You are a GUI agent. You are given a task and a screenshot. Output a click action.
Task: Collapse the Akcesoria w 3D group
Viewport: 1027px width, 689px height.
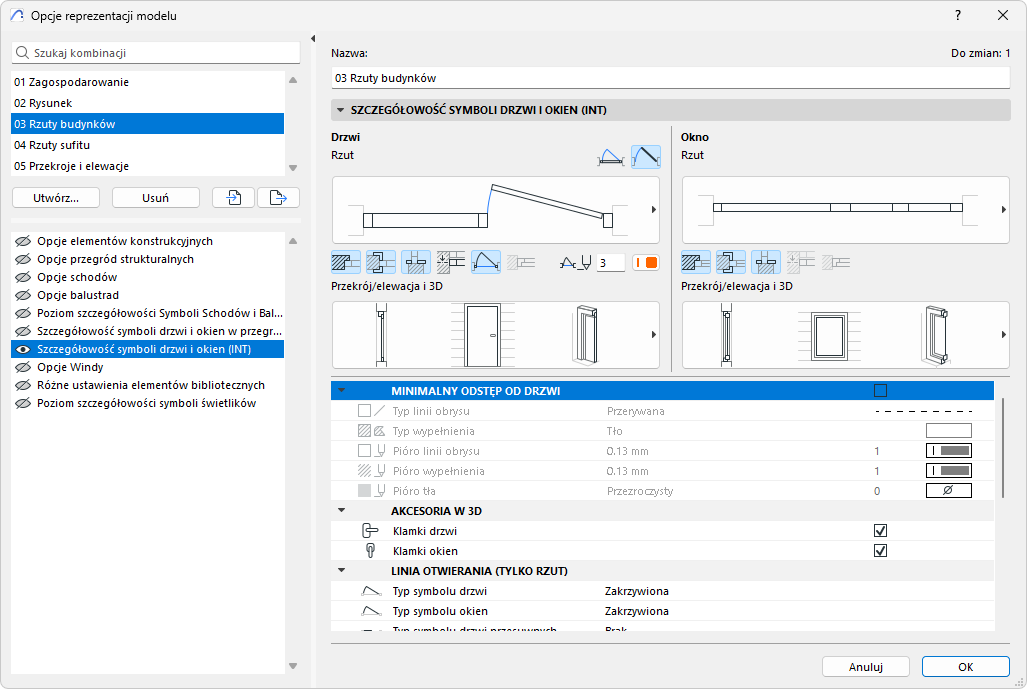point(341,511)
